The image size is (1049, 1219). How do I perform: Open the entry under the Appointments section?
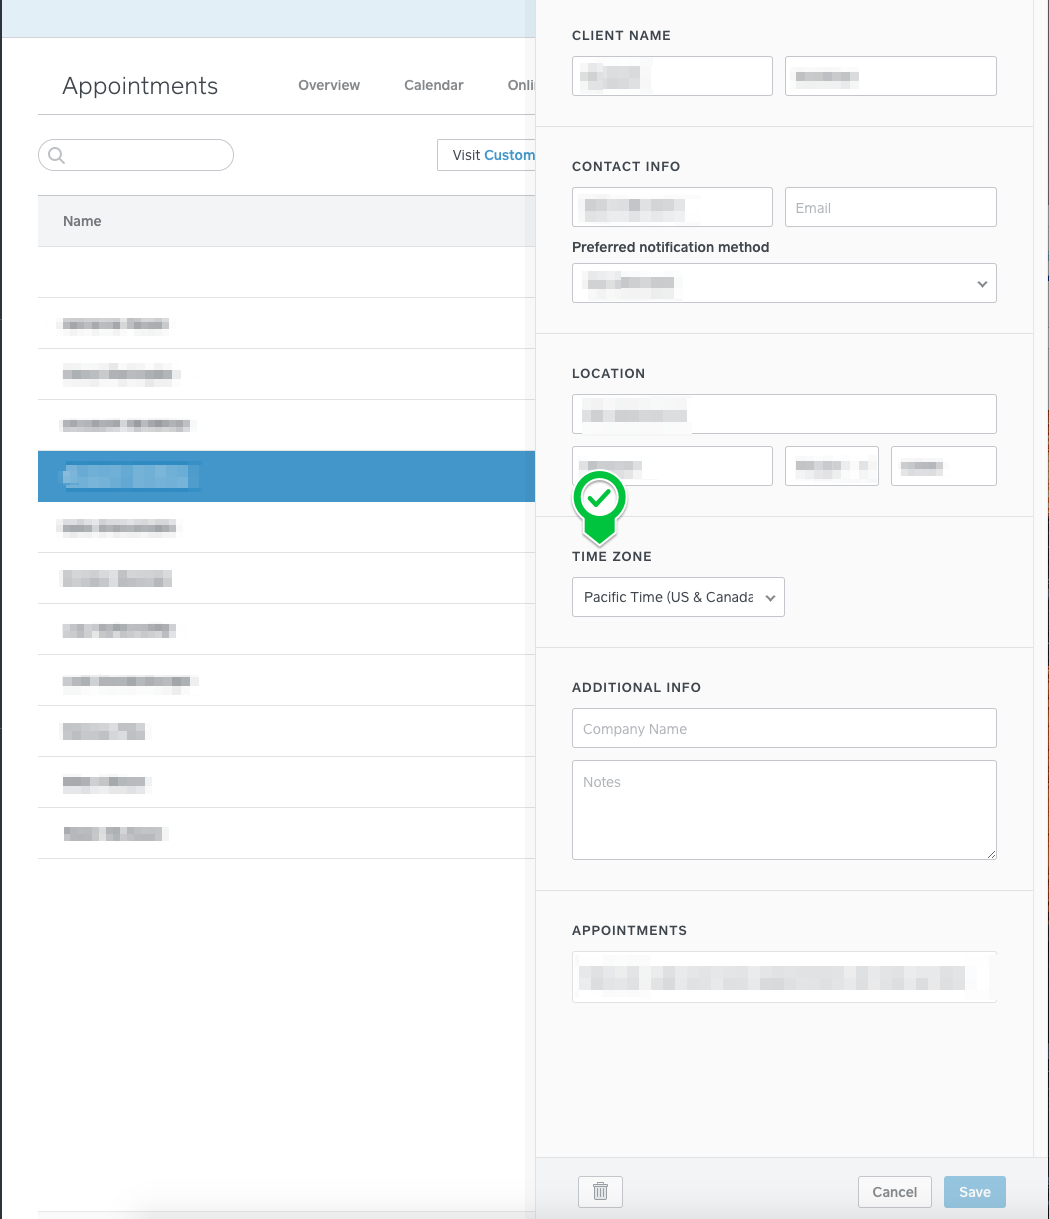[784, 977]
